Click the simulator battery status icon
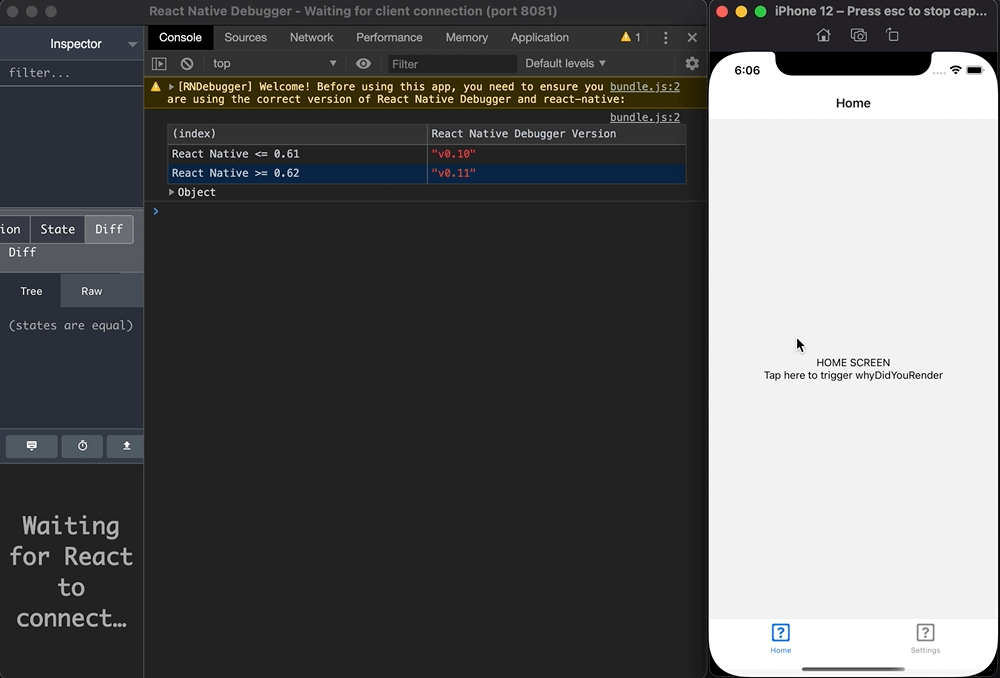Viewport: 1000px width, 678px height. tap(975, 70)
